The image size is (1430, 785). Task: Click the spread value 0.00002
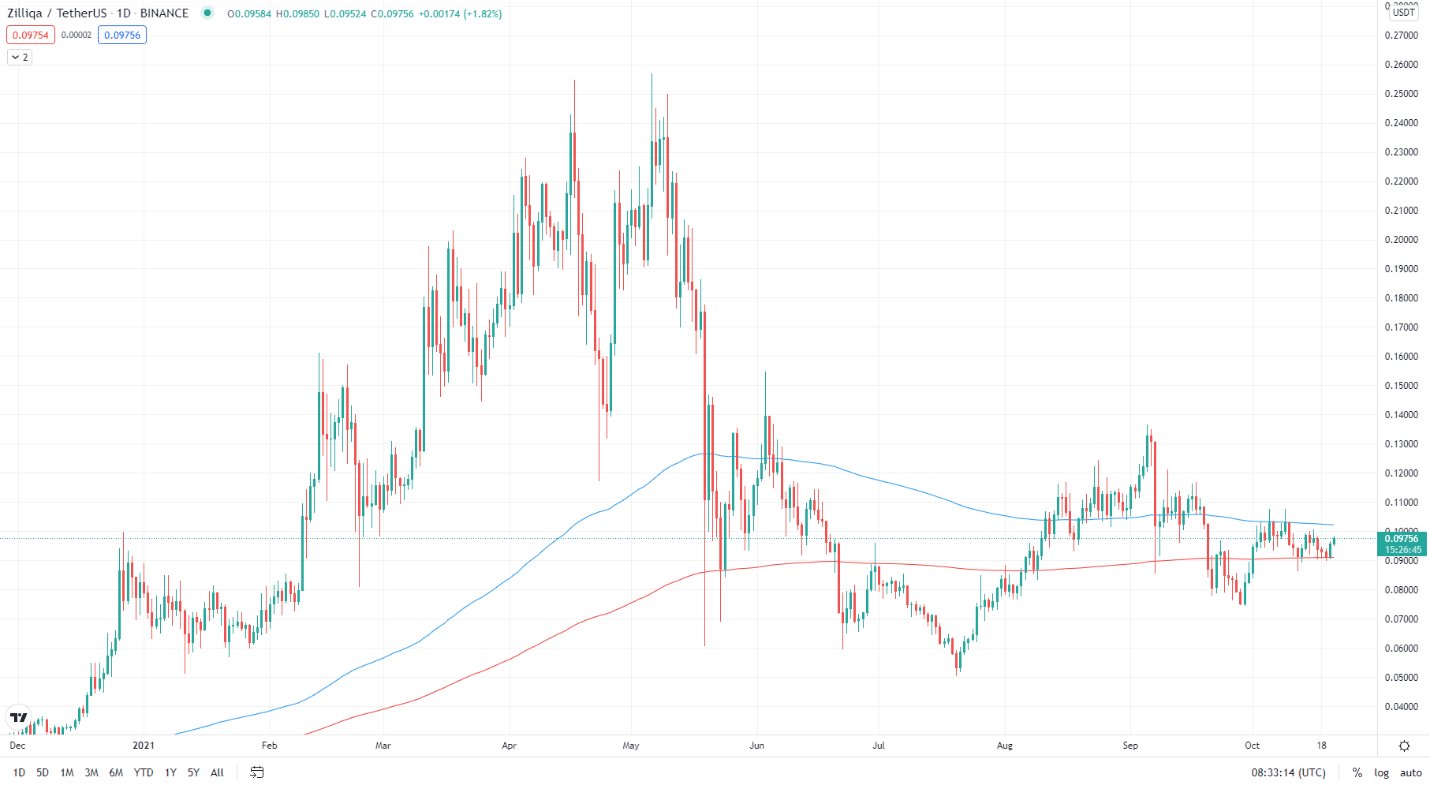click(x=77, y=35)
